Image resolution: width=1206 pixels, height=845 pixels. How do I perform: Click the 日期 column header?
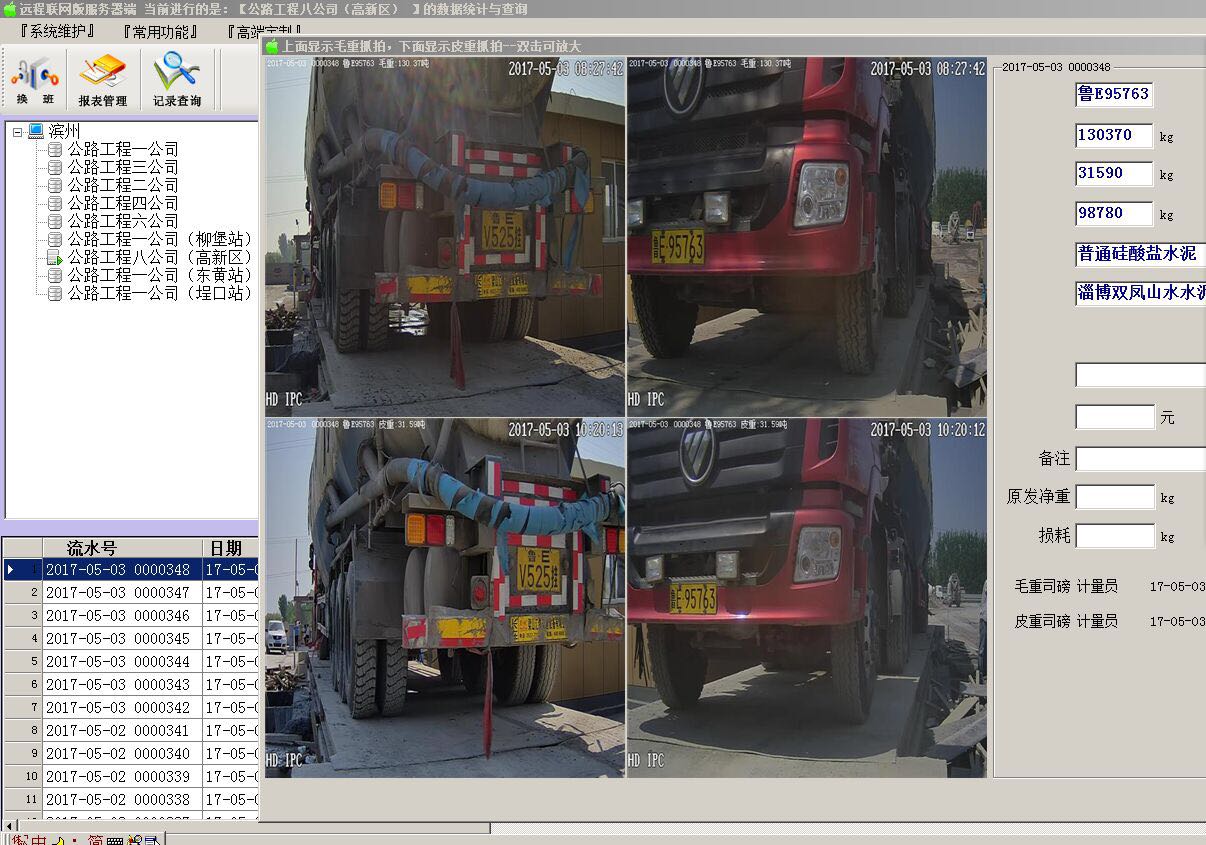[x=226, y=548]
